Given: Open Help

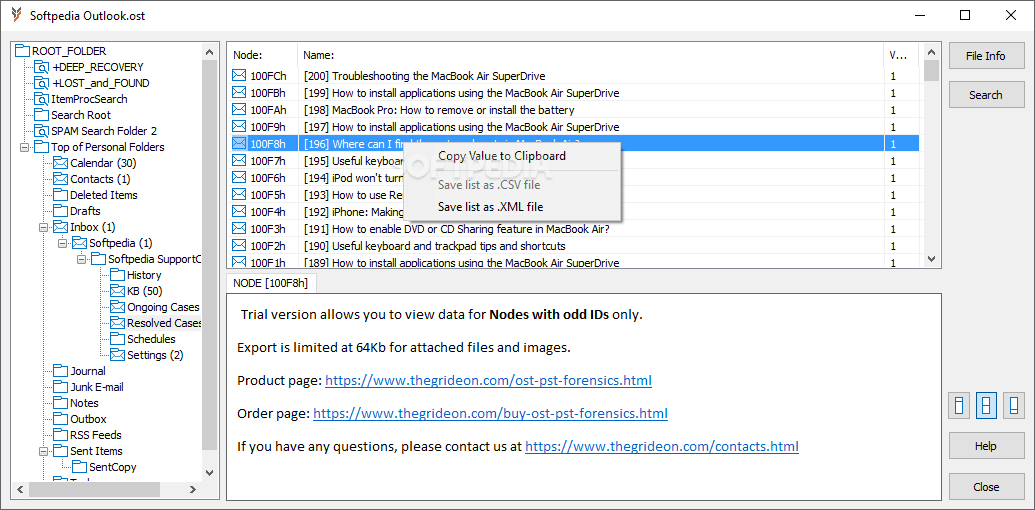Looking at the screenshot, I should point(985,447).
